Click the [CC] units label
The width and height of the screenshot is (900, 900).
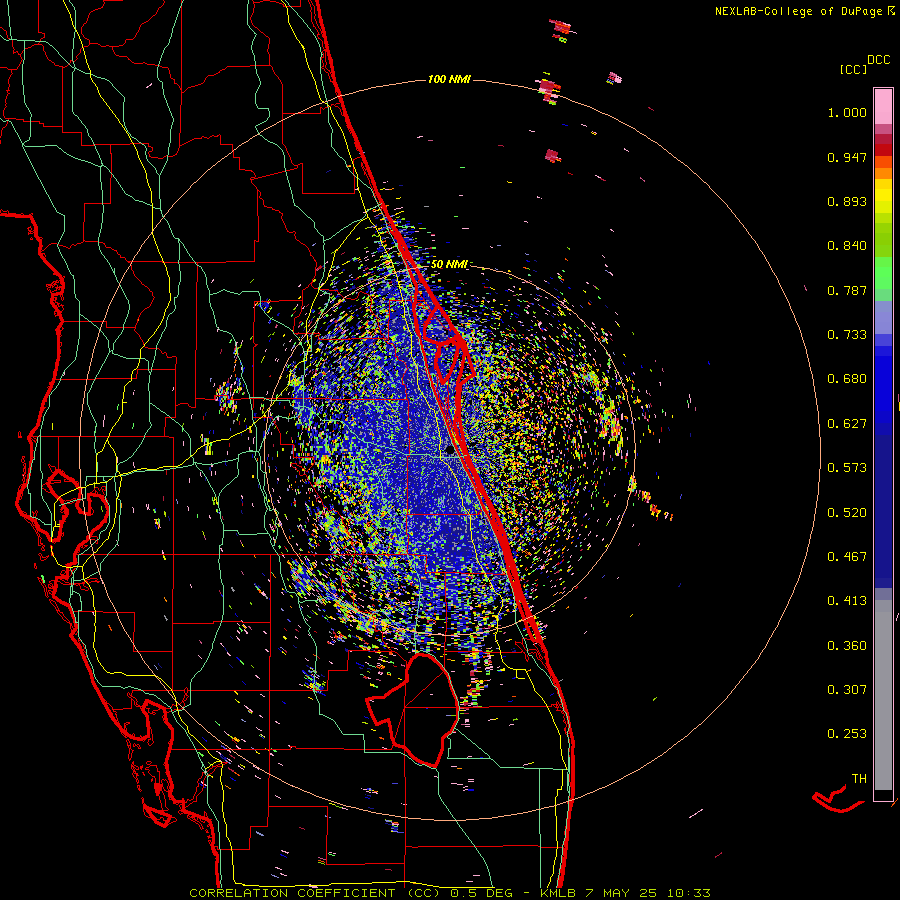853,69
